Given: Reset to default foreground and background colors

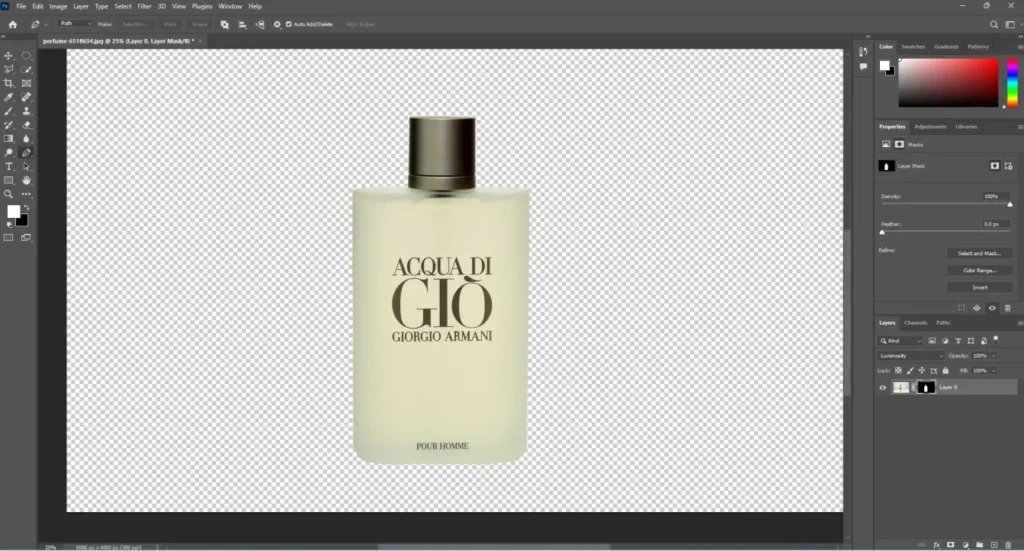Looking at the screenshot, I should pyautogui.click(x=9, y=225).
